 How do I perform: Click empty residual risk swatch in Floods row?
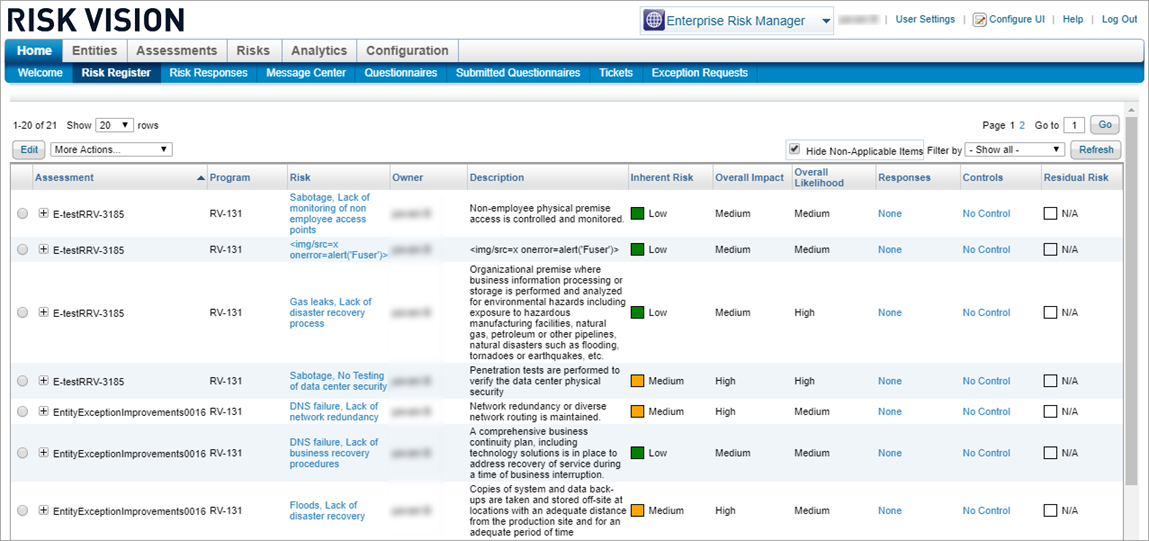1051,510
